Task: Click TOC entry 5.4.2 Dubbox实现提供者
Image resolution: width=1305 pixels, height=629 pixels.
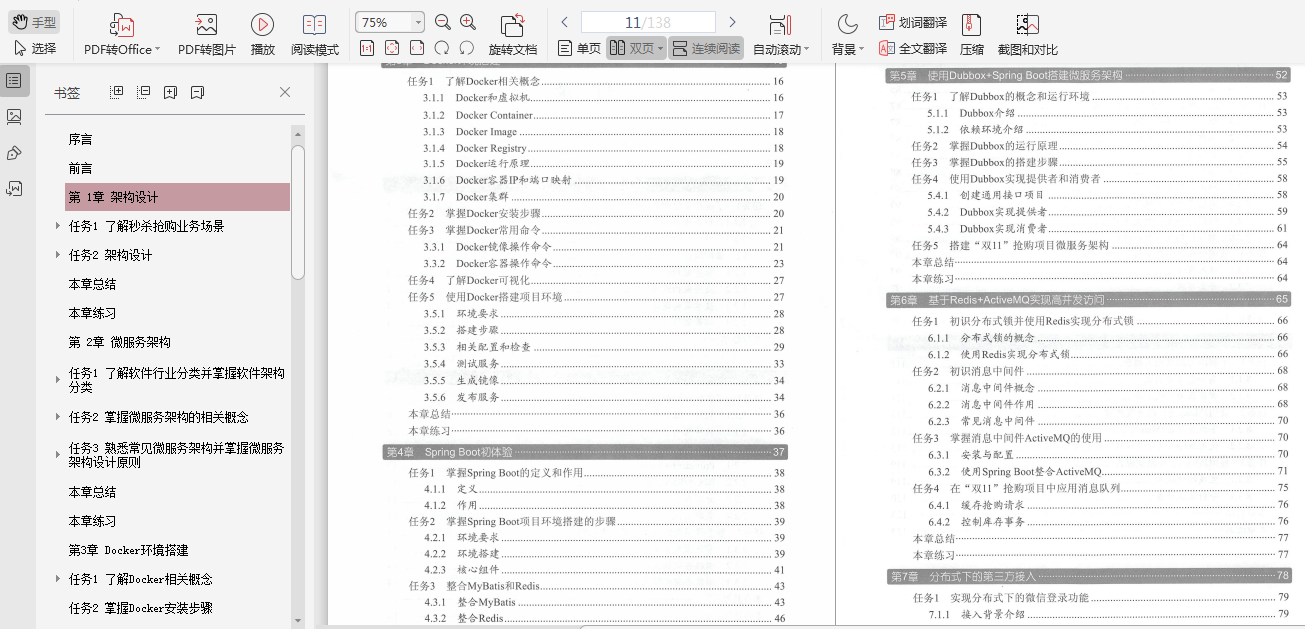Action: pos(1108,212)
